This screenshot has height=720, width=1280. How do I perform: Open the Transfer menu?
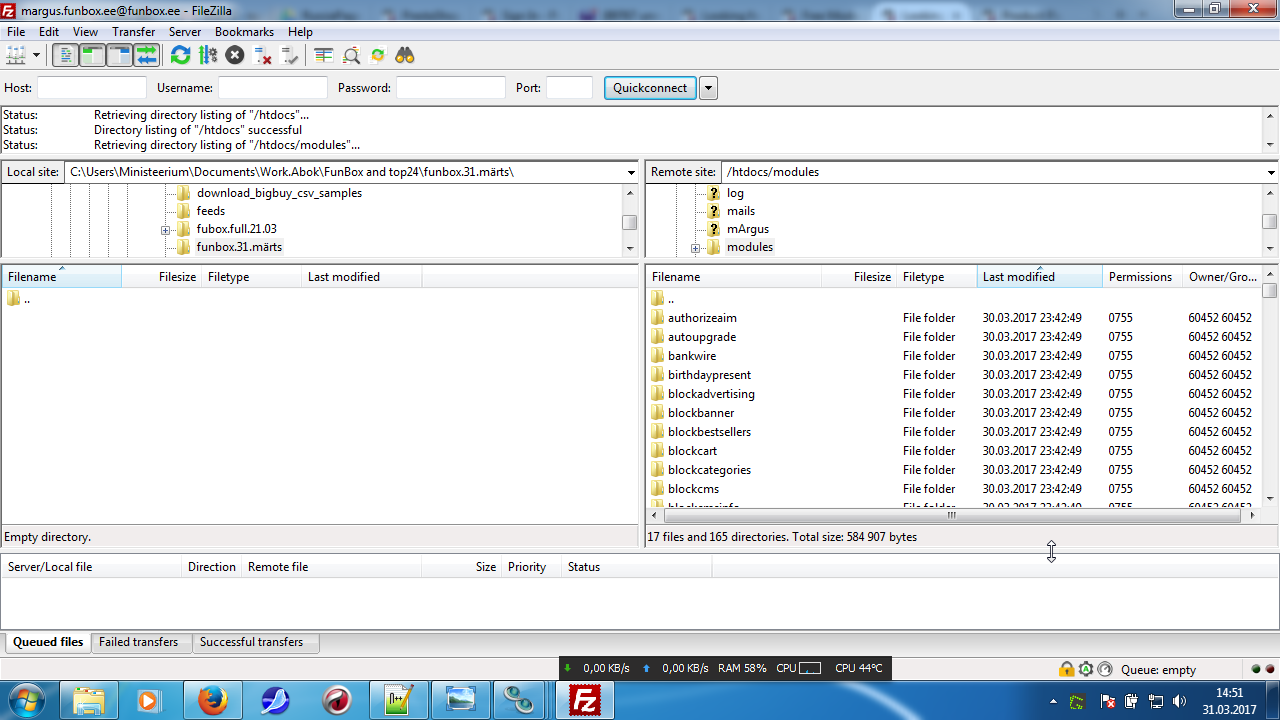point(133,32)
